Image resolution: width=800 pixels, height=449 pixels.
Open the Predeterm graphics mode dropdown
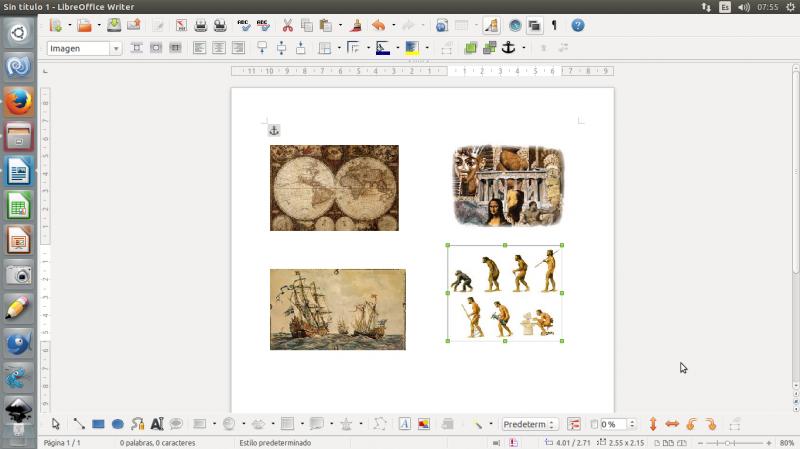pyautogui.click(x=530, y=424)
